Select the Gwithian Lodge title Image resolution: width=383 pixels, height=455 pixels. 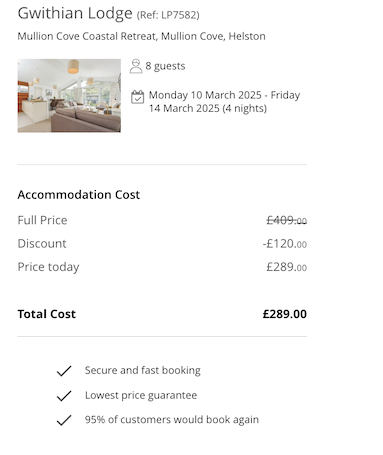point(75,14)
